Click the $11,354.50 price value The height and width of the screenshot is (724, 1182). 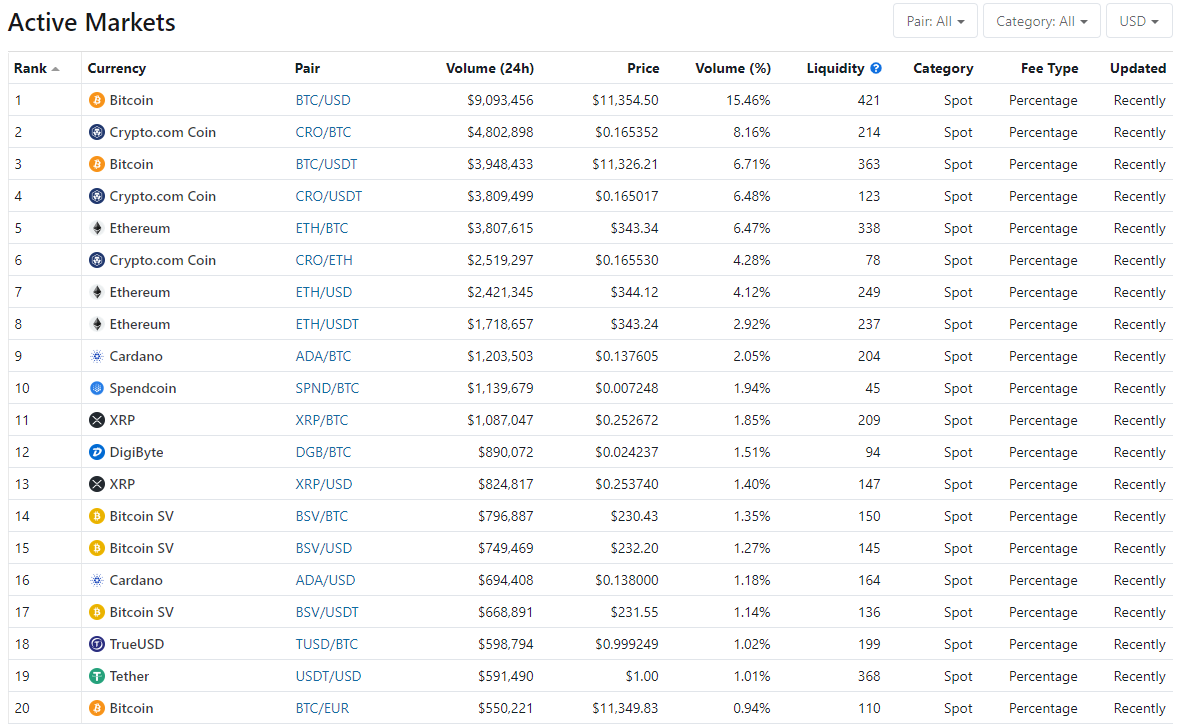(x=625, y=100)
